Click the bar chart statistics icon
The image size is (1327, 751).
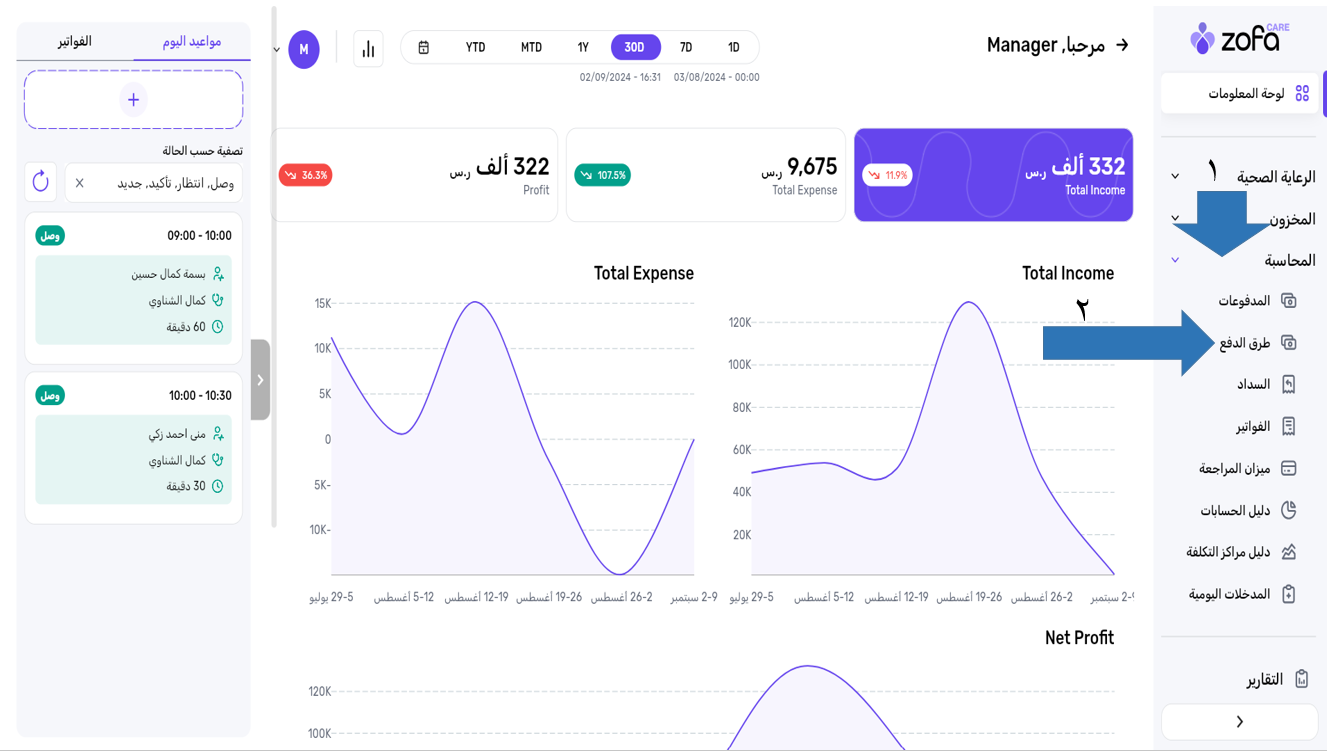point(368,49)
